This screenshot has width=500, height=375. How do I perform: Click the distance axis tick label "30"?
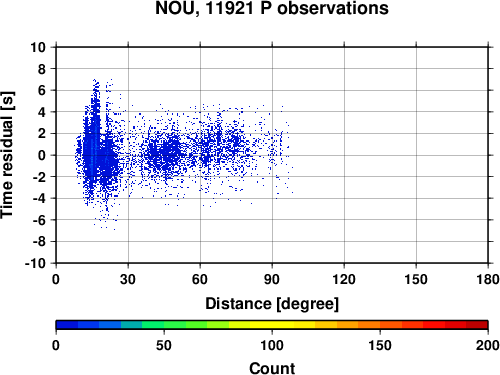tap(128, 279)
